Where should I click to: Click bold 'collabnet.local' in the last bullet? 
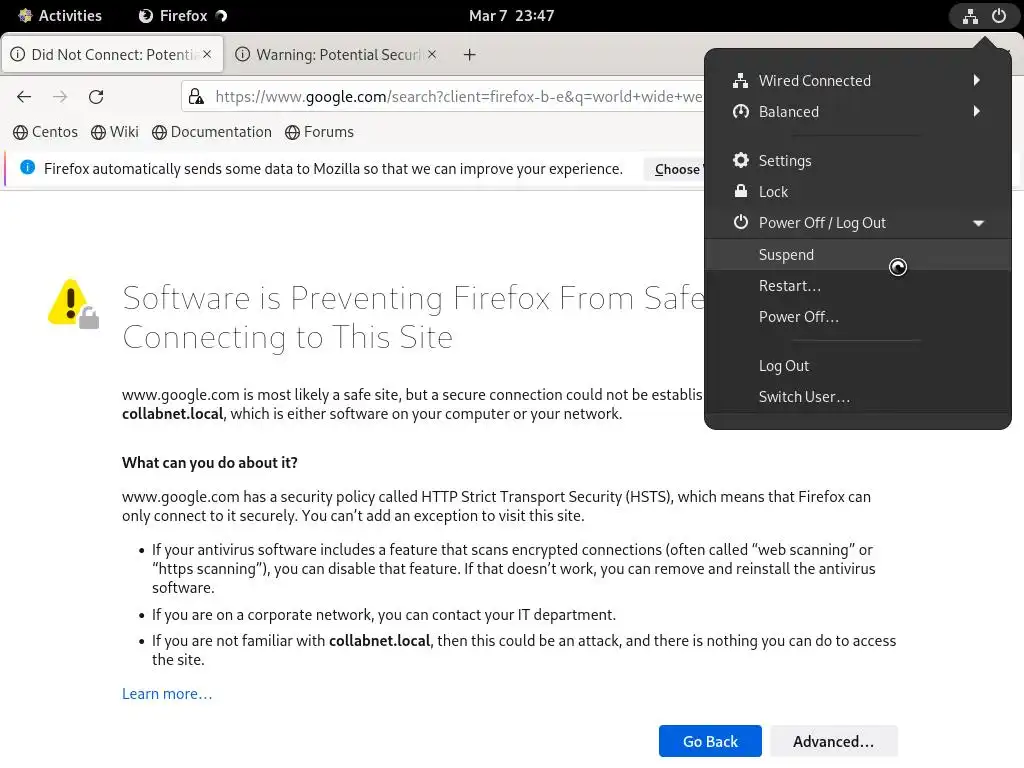tap(379, 641)
